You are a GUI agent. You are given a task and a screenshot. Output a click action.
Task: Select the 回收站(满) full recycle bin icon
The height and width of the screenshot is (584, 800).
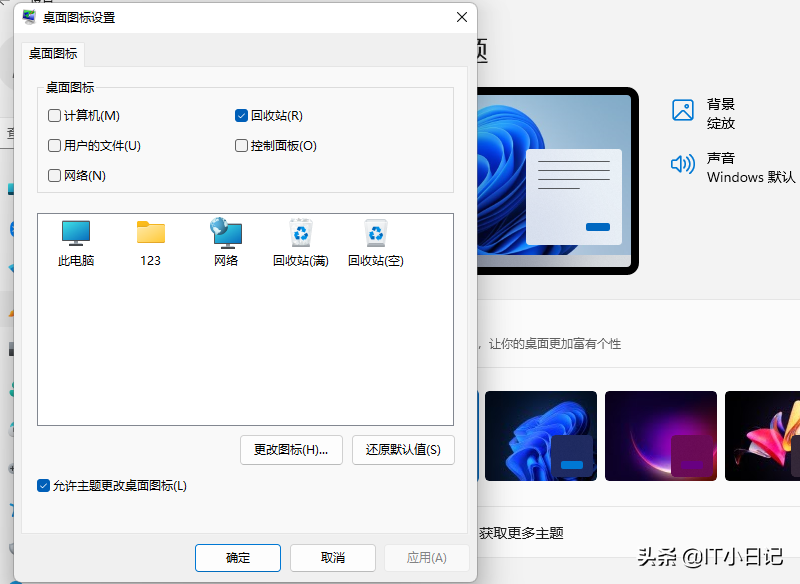tap(300, 234)
